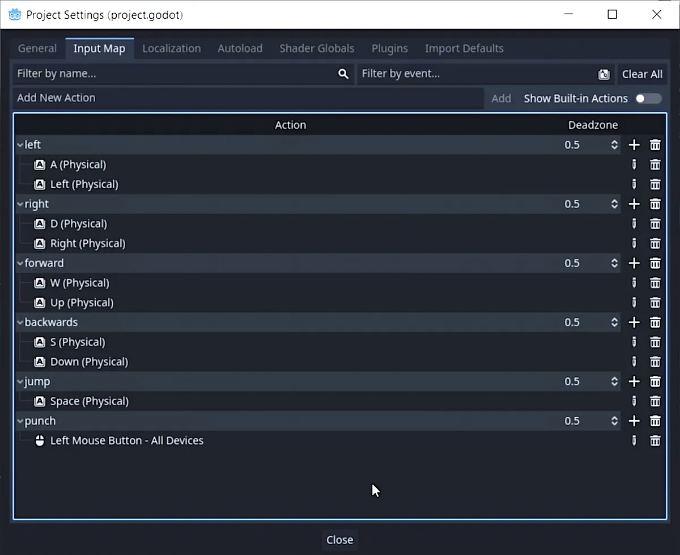Switch to the General tab
Screen dimensions: 680x555
[37, 48]
